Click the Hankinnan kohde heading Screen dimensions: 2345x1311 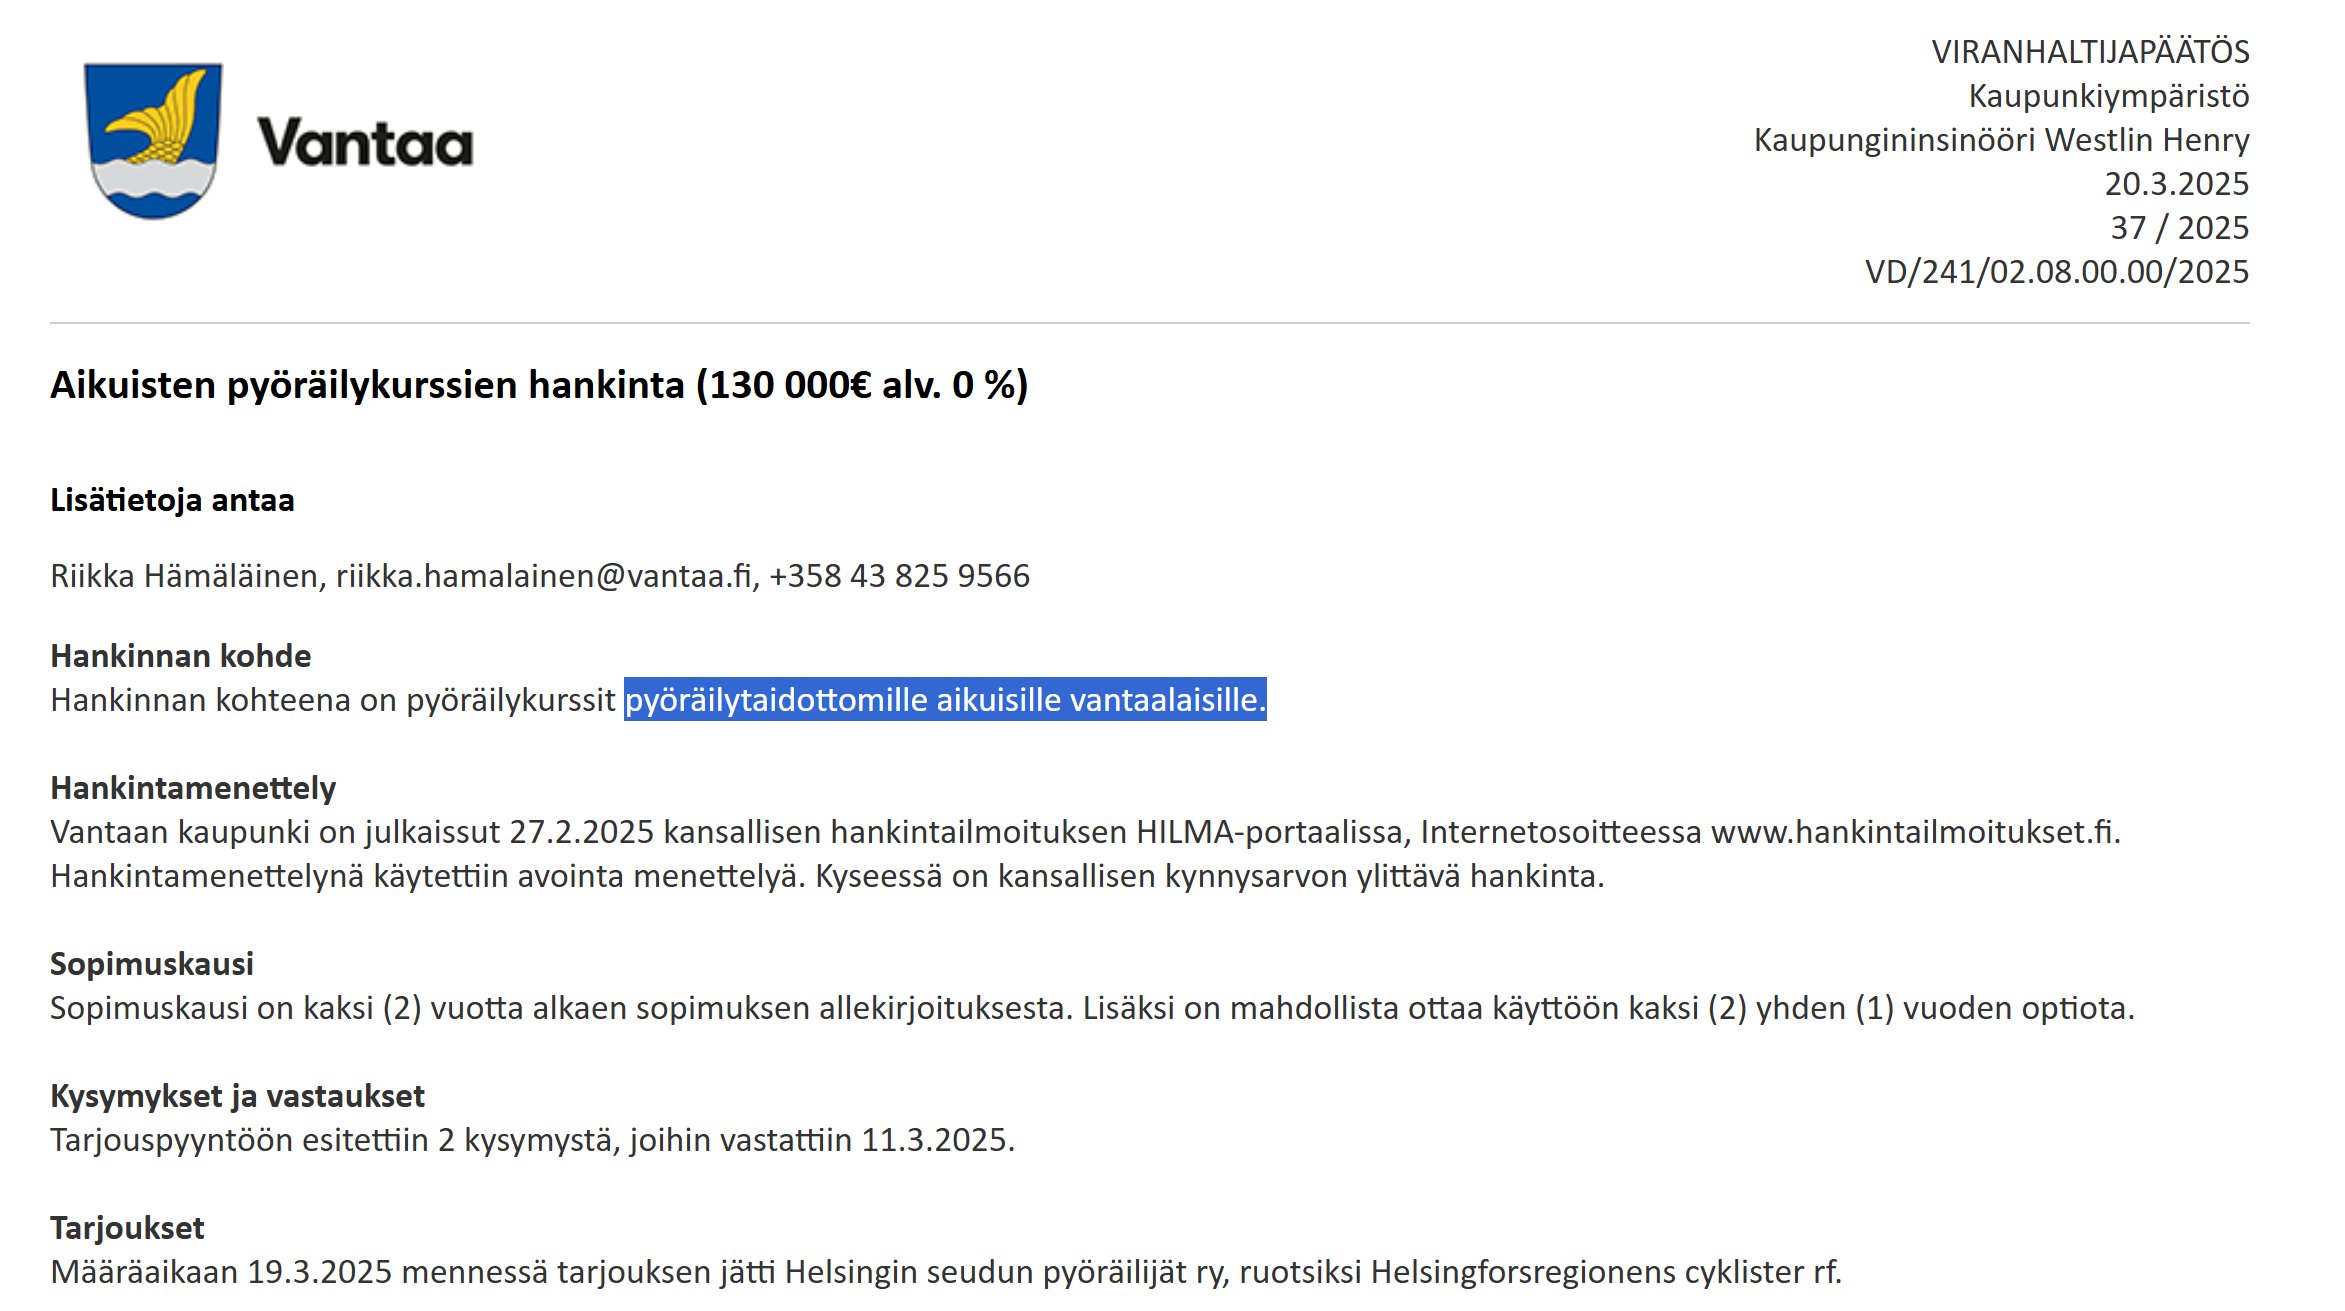pos(180,656)
